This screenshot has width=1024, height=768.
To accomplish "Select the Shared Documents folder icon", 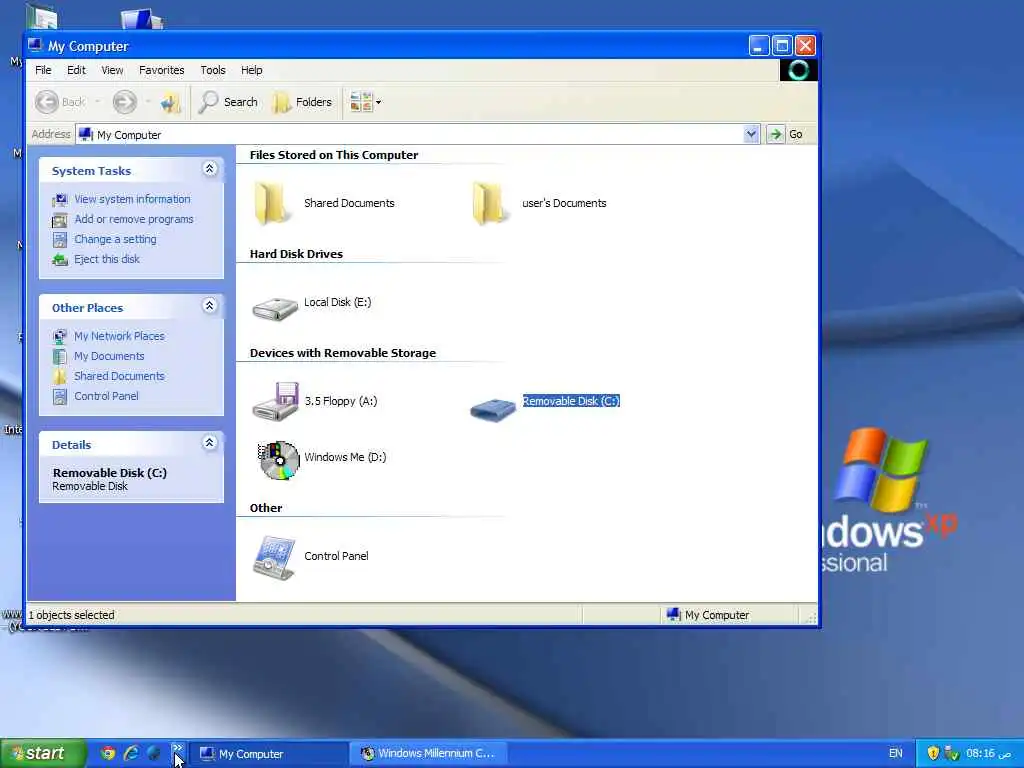I will coord(272,204).
